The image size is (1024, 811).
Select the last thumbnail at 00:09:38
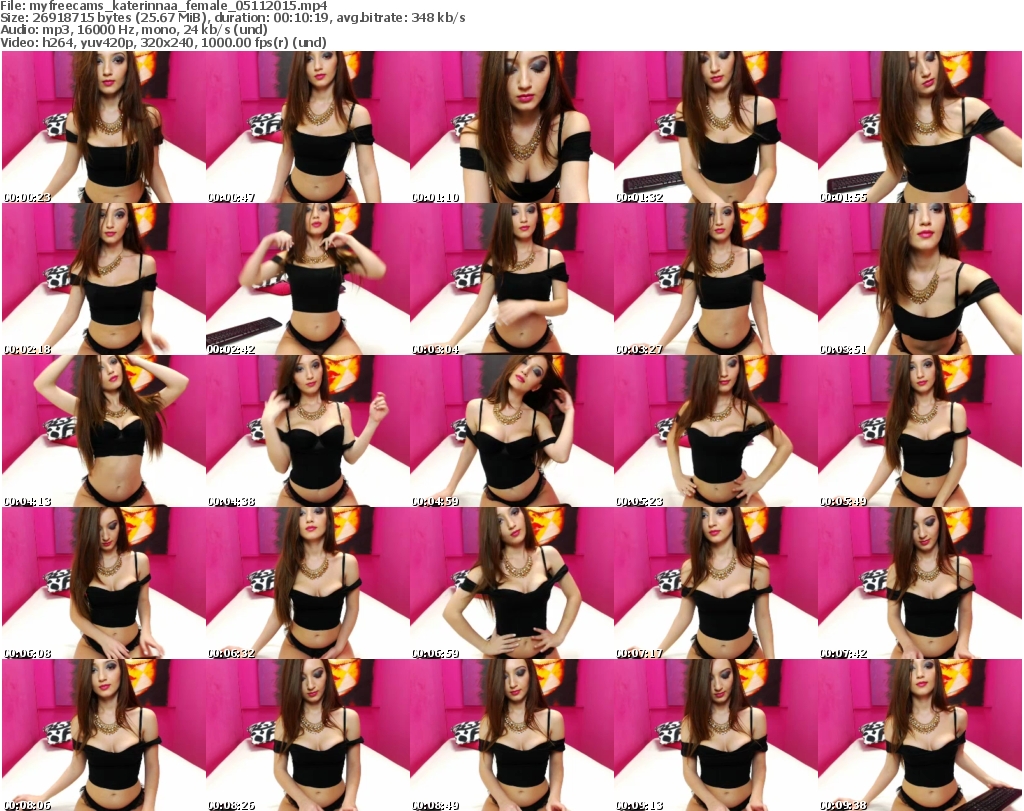[919, 735]
